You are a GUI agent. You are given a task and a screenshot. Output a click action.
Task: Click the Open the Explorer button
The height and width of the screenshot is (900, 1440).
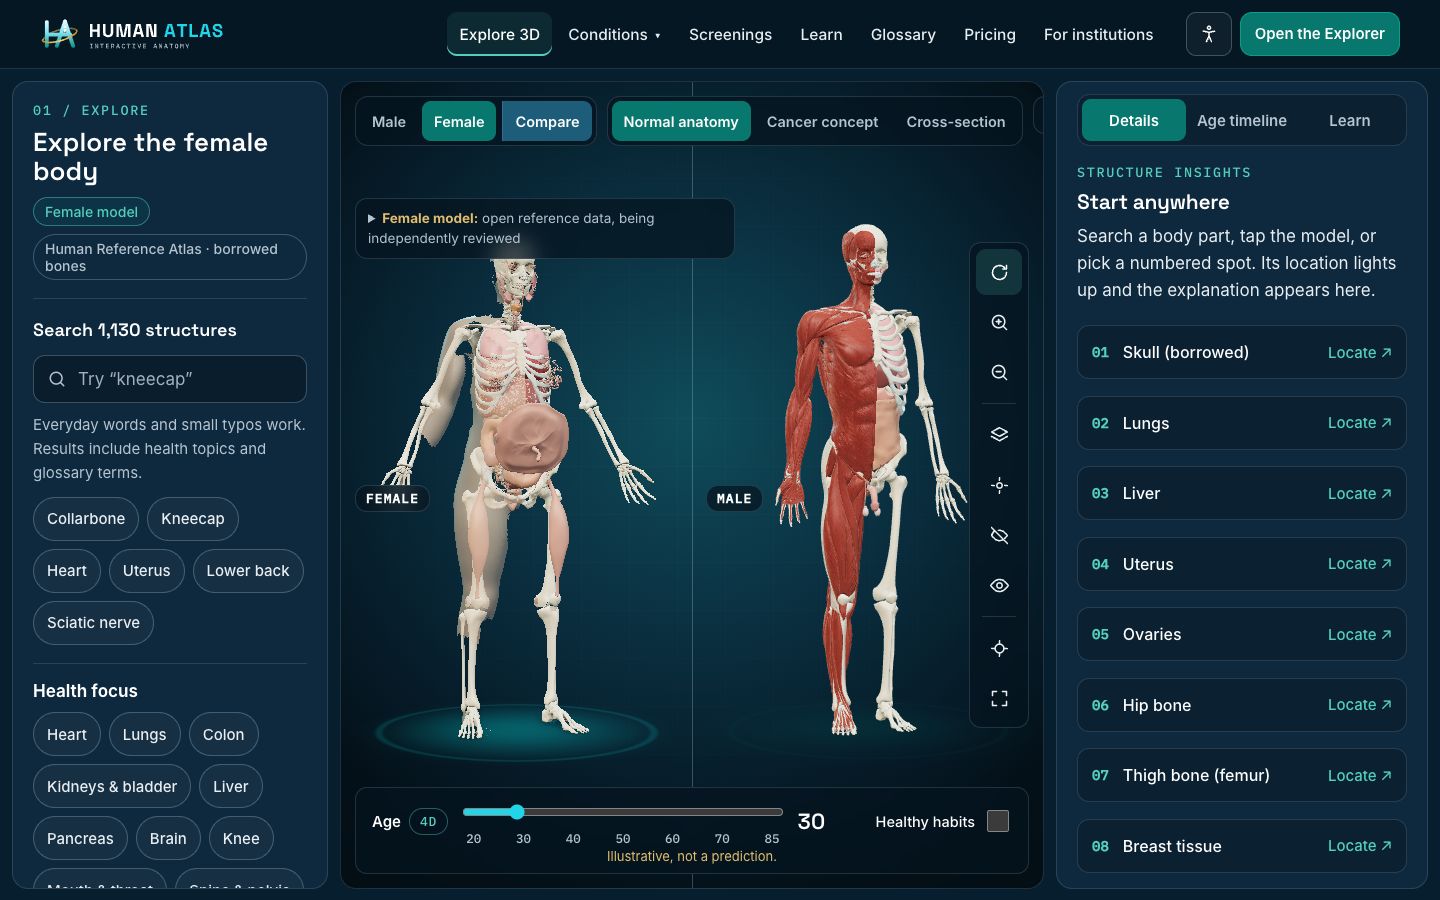point(1319,34)
